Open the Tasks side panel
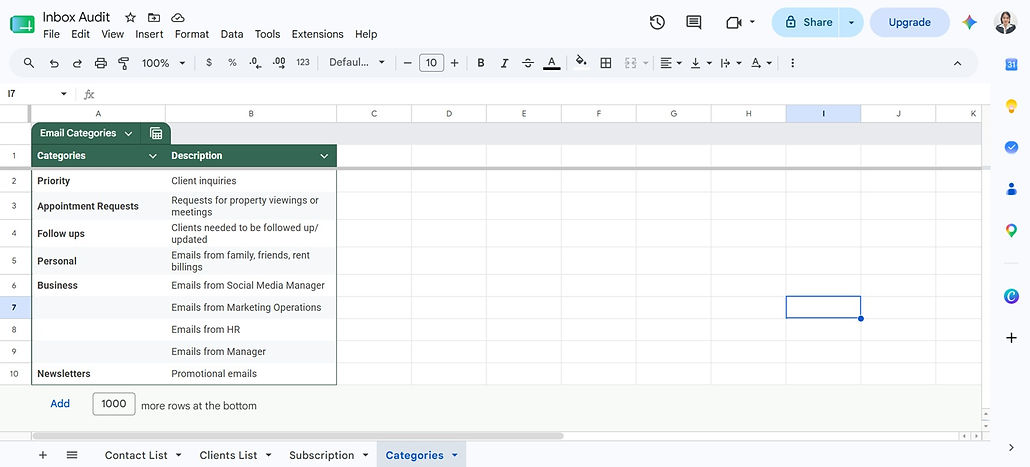This screenshot has height=467, width=1030. pyautogui.click(x=1012, y=147)
